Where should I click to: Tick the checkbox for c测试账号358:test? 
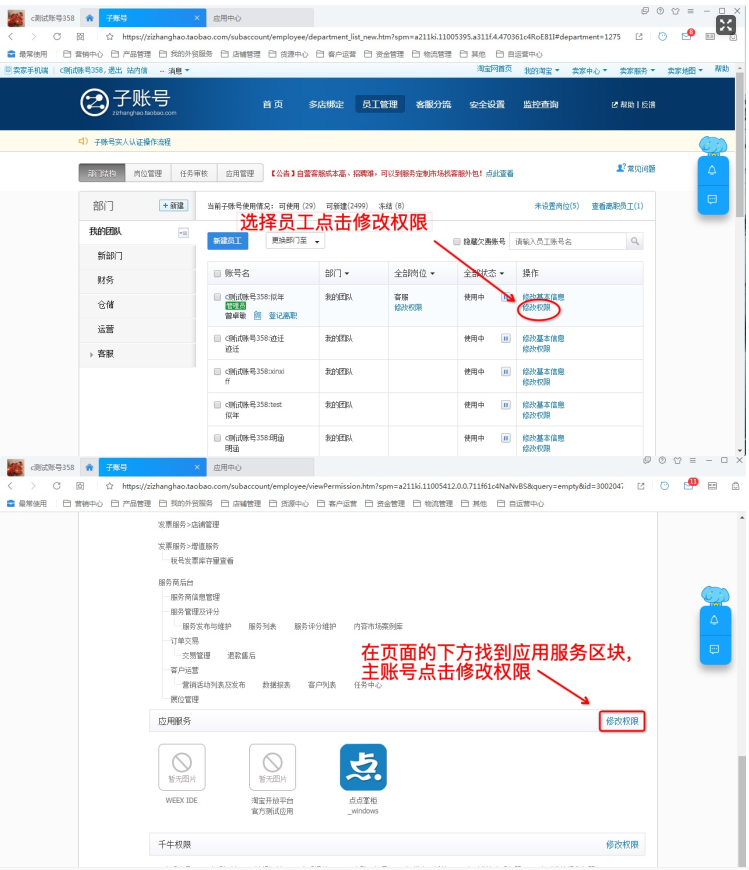(x=217, y=404)
